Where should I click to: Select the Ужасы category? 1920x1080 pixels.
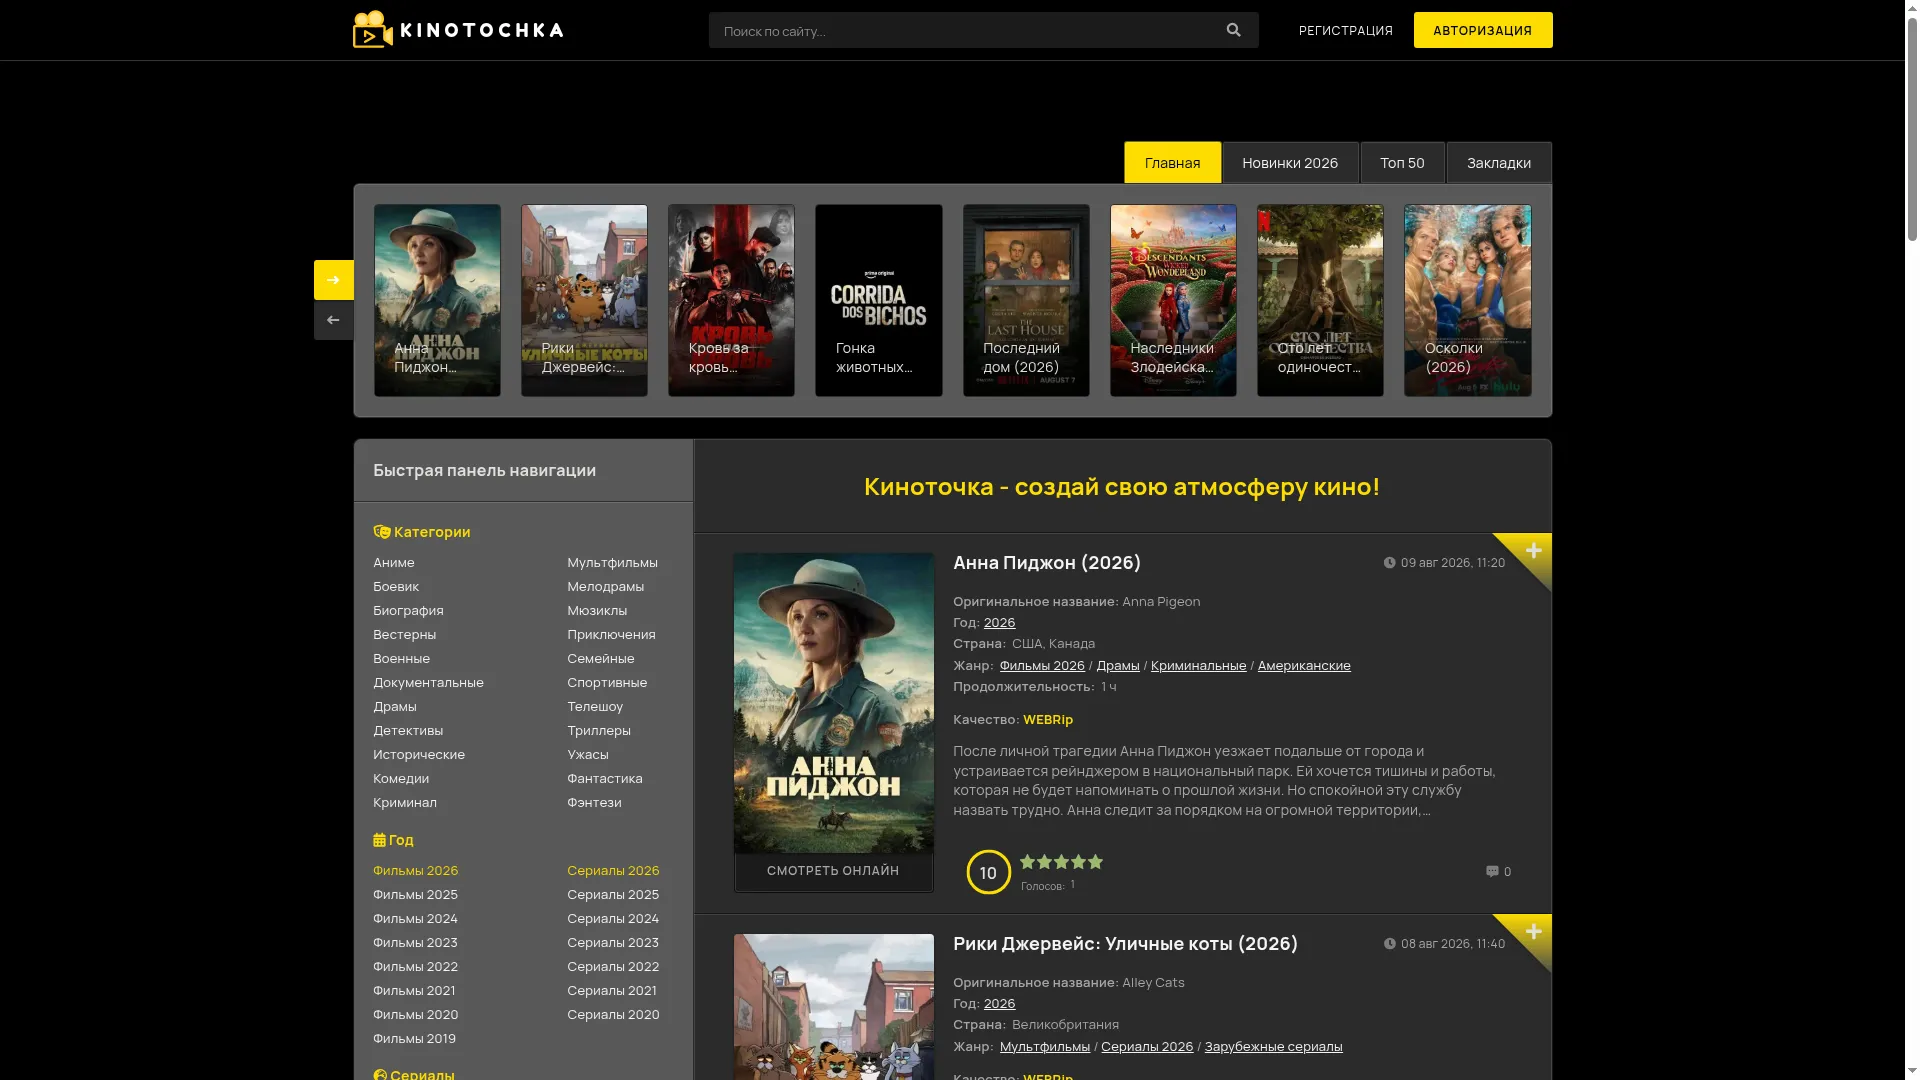coord(588,754)
